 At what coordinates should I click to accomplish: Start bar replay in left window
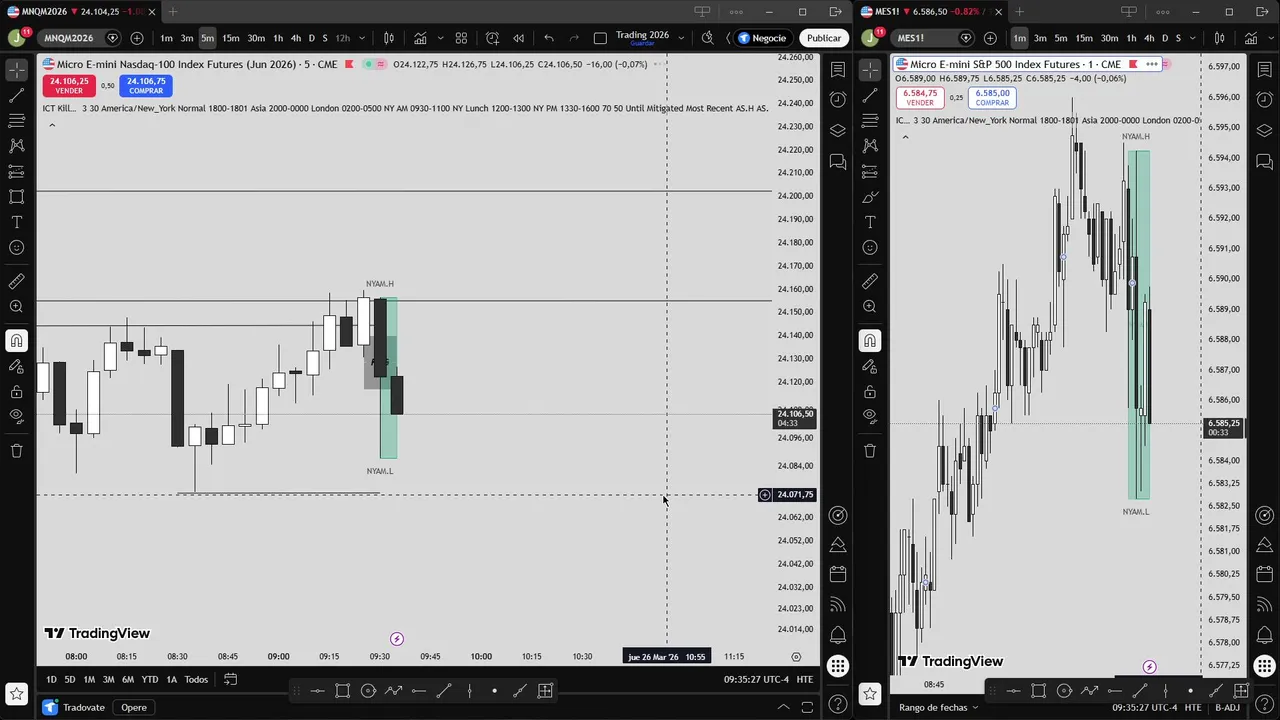[x=518, y=38]
